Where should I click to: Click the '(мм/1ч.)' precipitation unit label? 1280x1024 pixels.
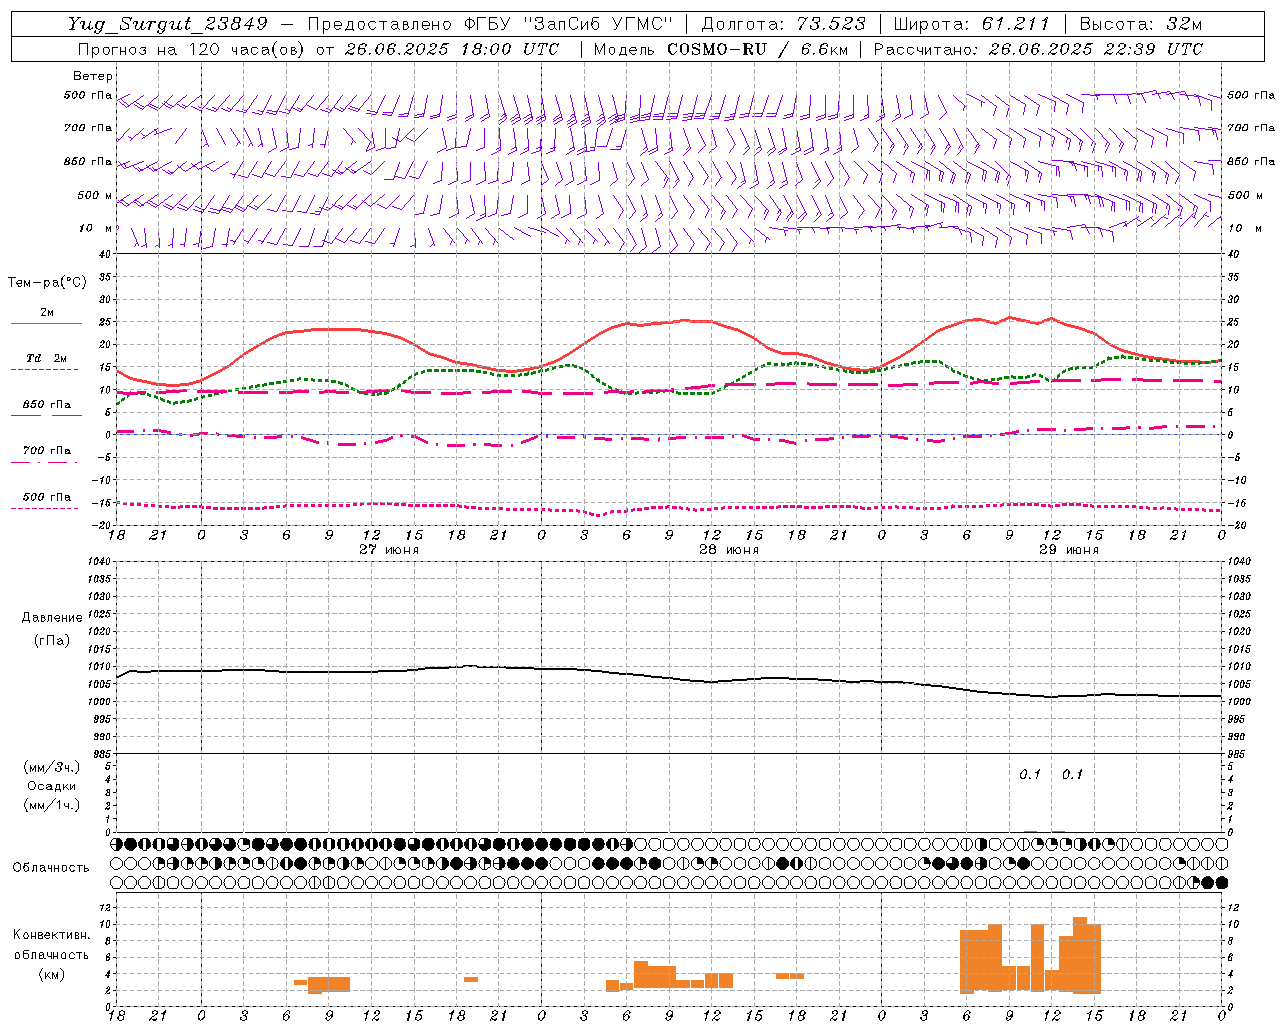52,805
